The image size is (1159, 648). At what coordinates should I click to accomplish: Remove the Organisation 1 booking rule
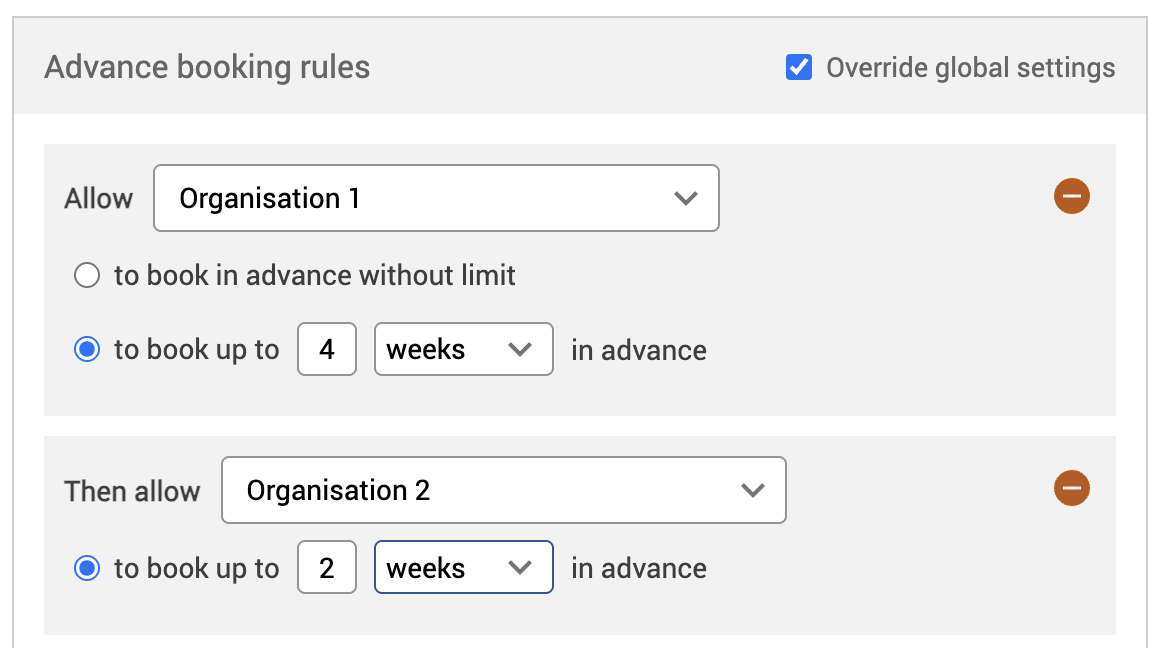[1071, 197]
